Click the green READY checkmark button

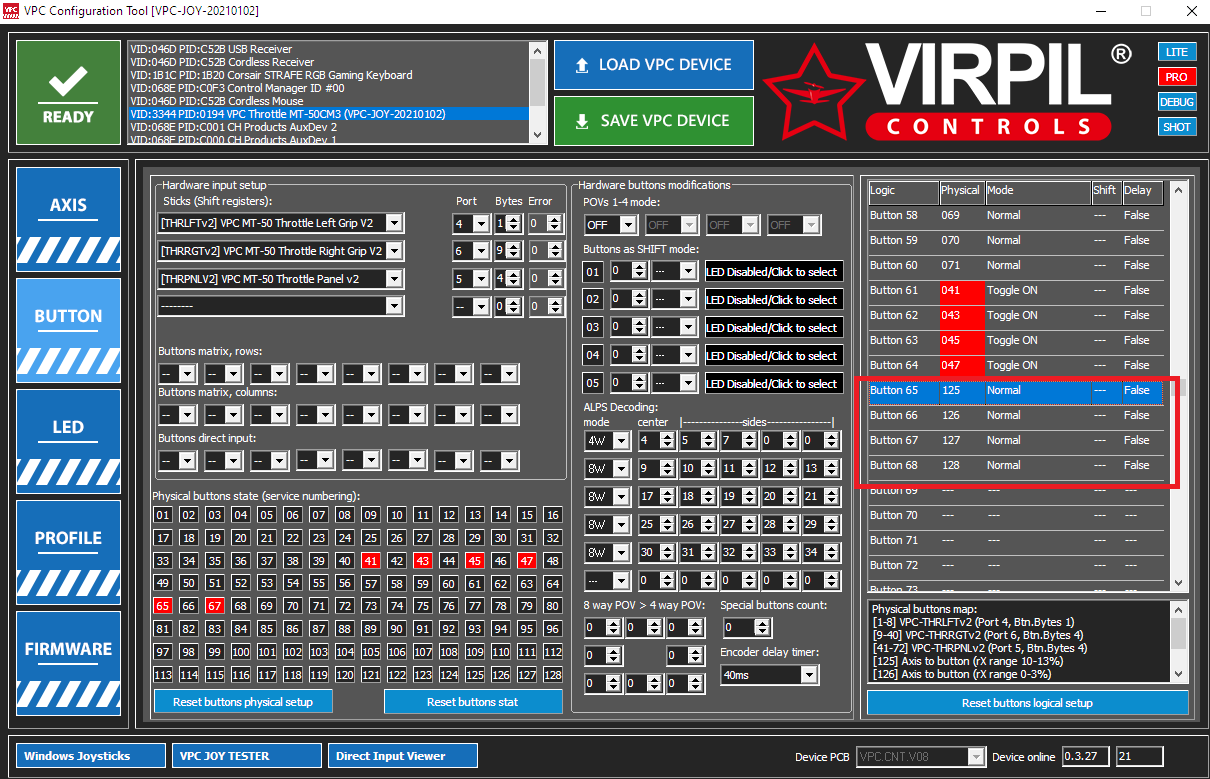(x=68, y=92)
